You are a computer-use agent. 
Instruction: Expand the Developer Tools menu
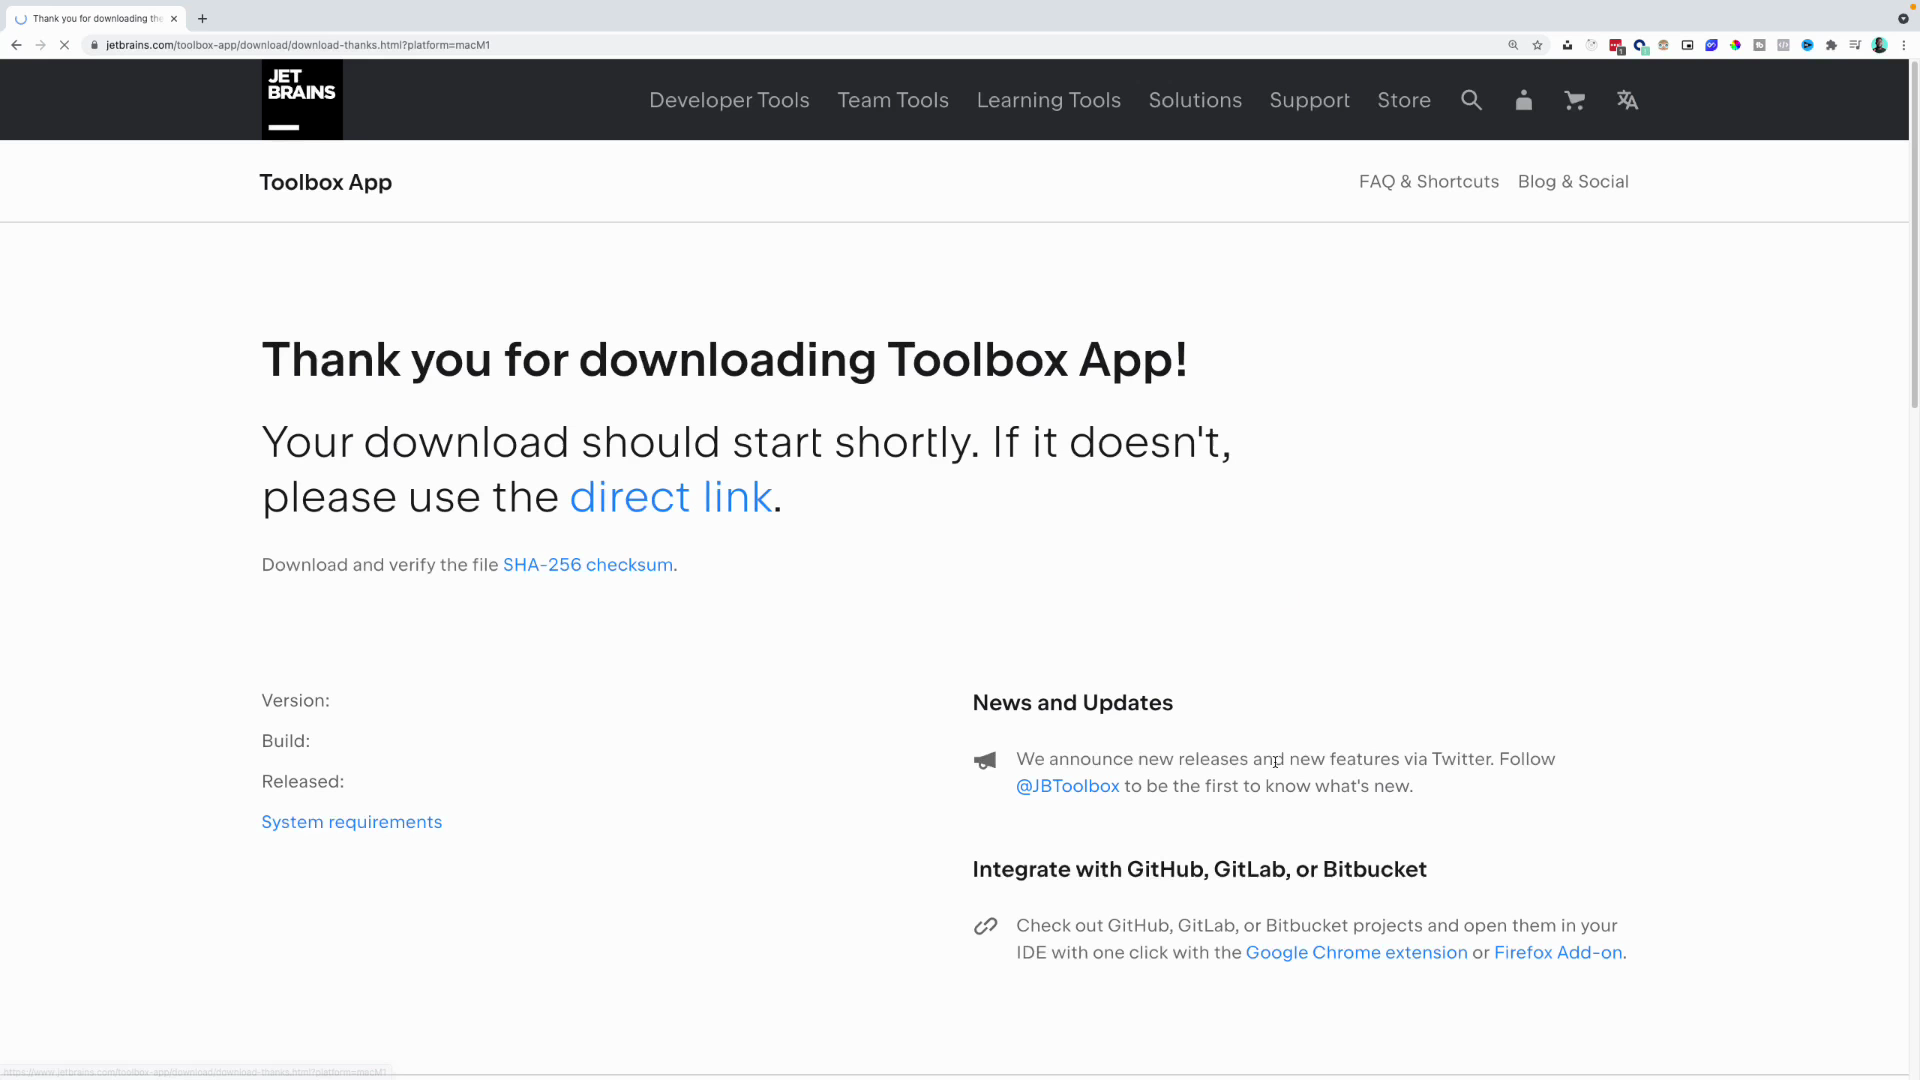(729, 100)
